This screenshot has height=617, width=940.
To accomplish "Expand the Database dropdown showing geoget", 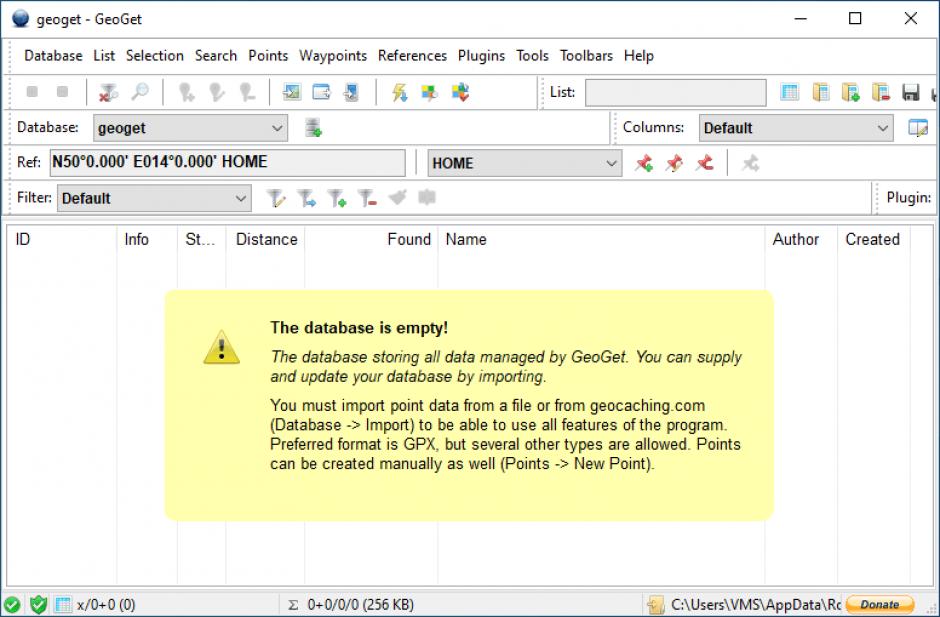I will point(190,128).
